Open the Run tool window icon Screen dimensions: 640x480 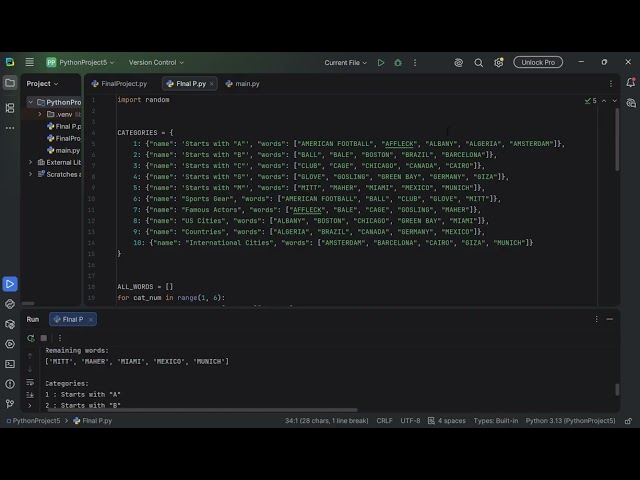click(x=10, y=284)
